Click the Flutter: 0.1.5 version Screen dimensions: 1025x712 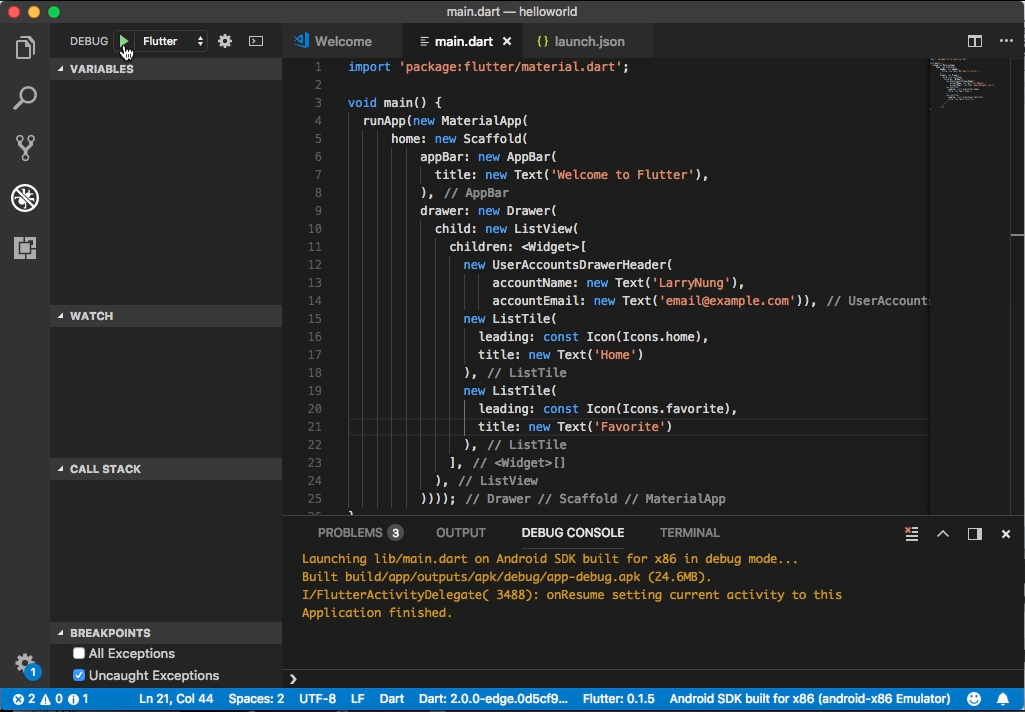click(618, 699)
